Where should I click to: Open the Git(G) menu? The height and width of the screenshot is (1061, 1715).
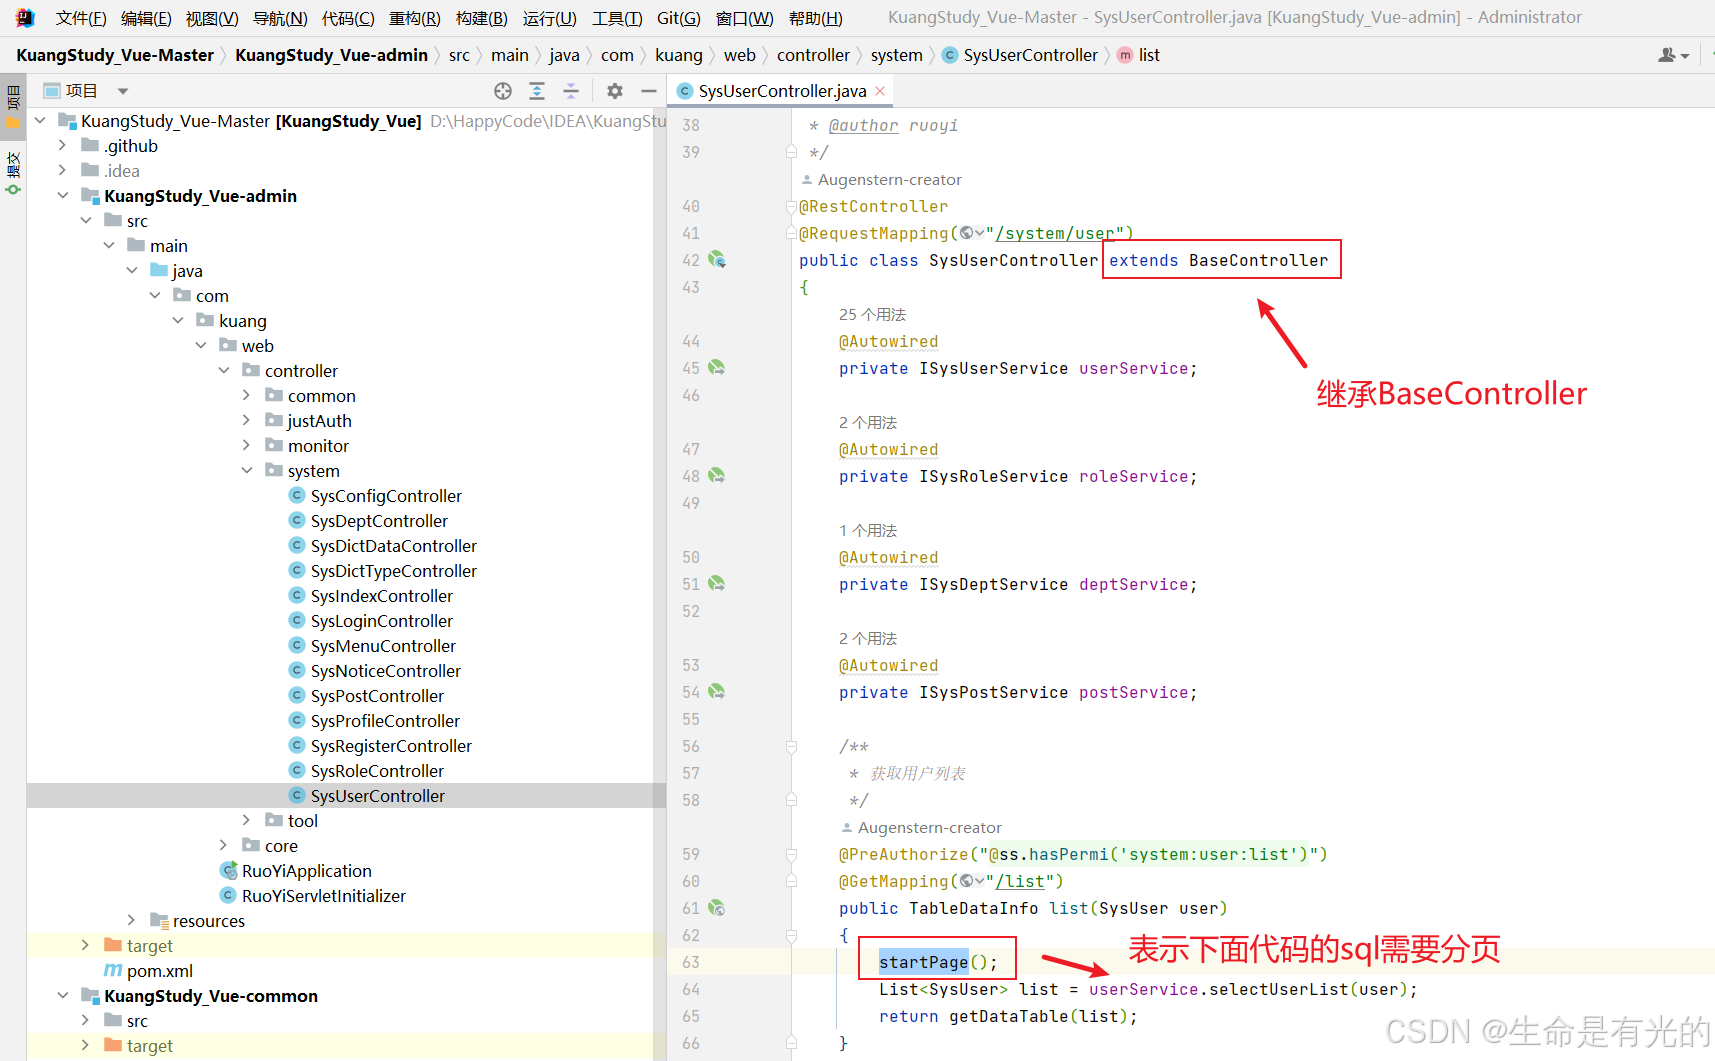click(x=679, y=18)
